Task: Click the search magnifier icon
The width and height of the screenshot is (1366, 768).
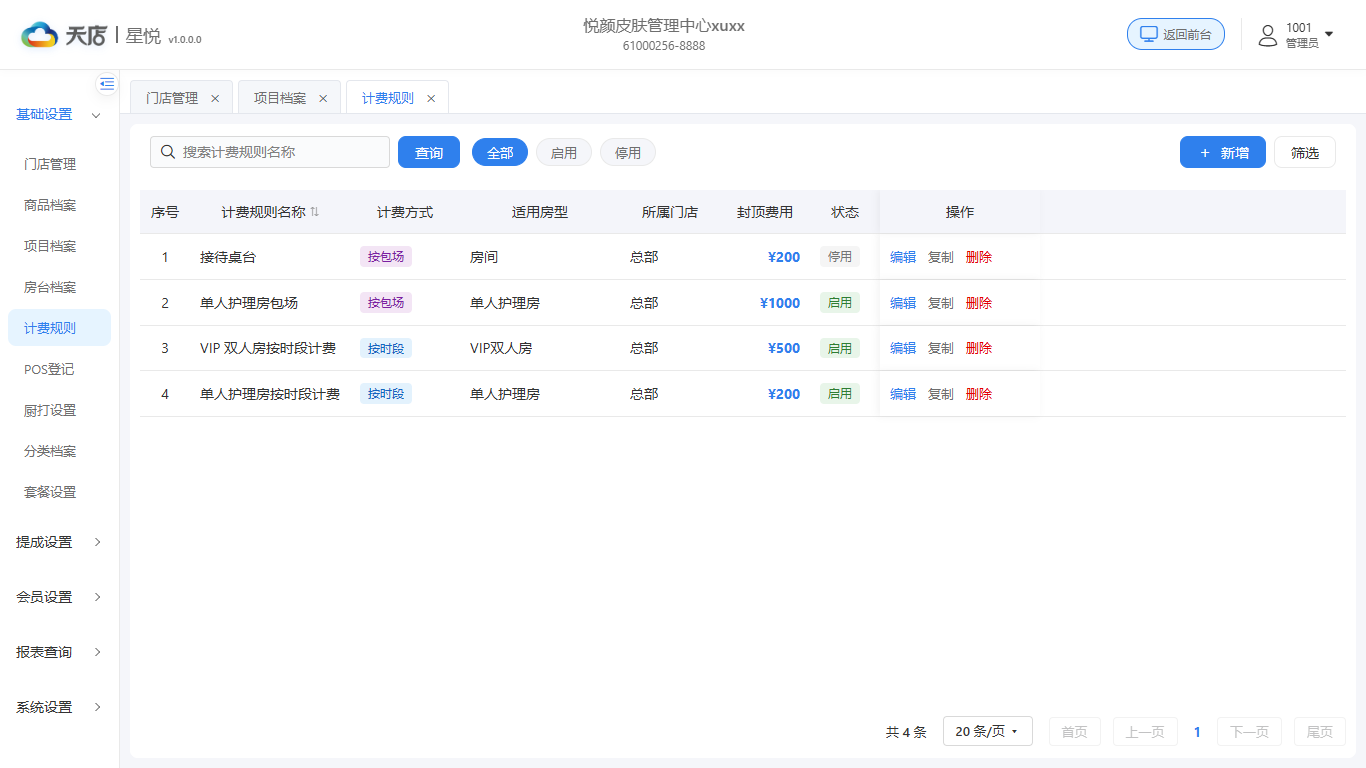Action: click(168, 152)
